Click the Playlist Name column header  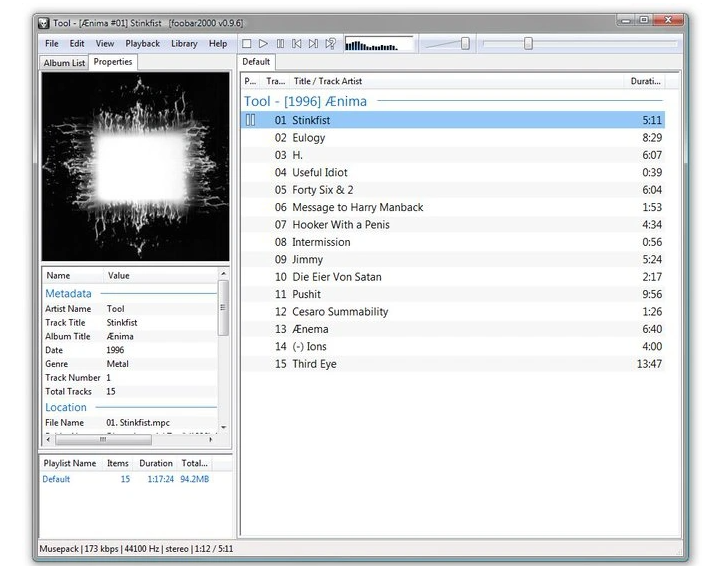coord(70,463)
